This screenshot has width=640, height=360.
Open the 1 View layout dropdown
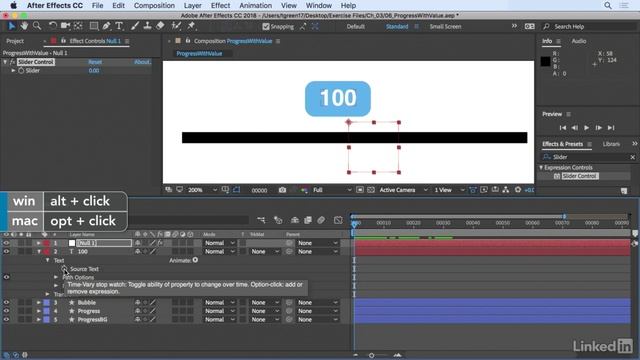[x=449, y=190]
